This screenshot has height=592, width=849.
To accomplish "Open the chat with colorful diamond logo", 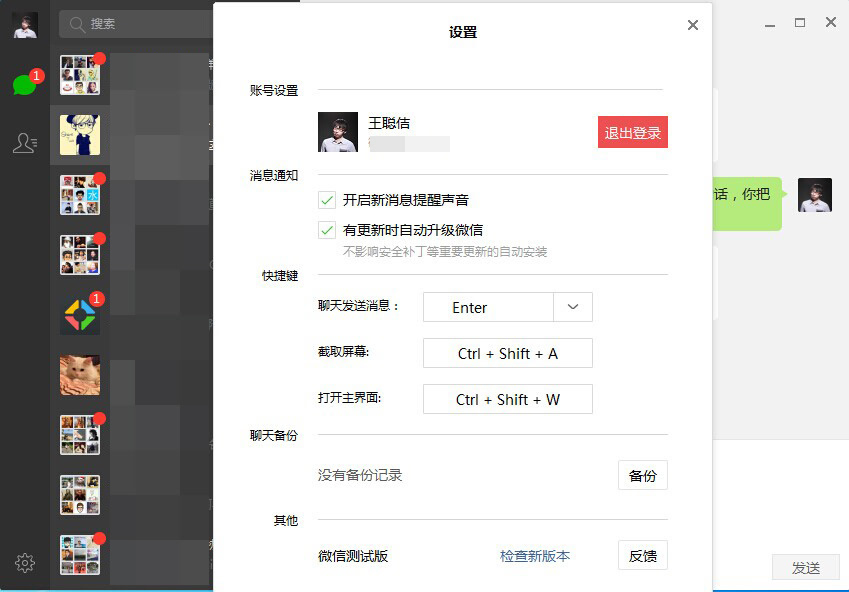I will coord(80,316).
